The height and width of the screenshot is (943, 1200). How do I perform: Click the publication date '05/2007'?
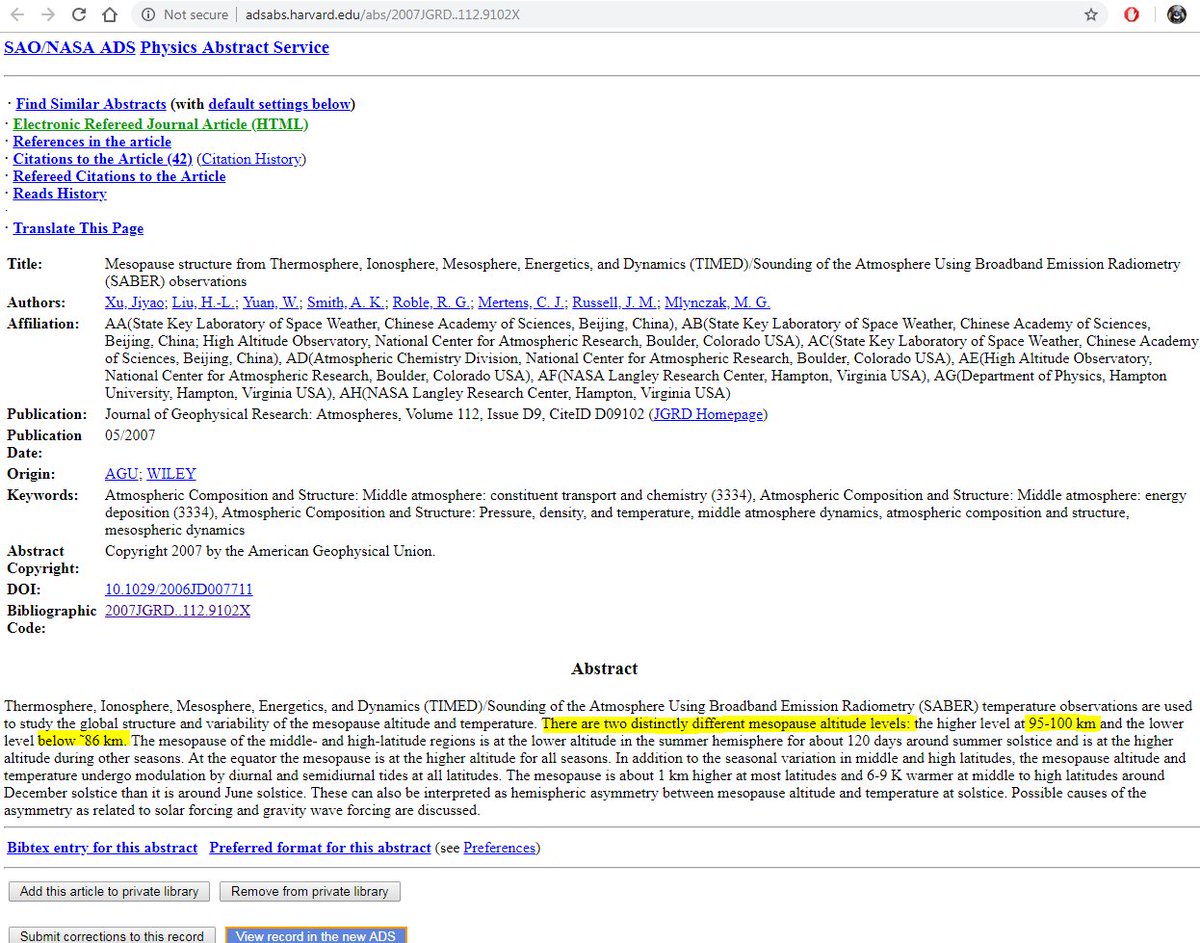click(130, 435)
